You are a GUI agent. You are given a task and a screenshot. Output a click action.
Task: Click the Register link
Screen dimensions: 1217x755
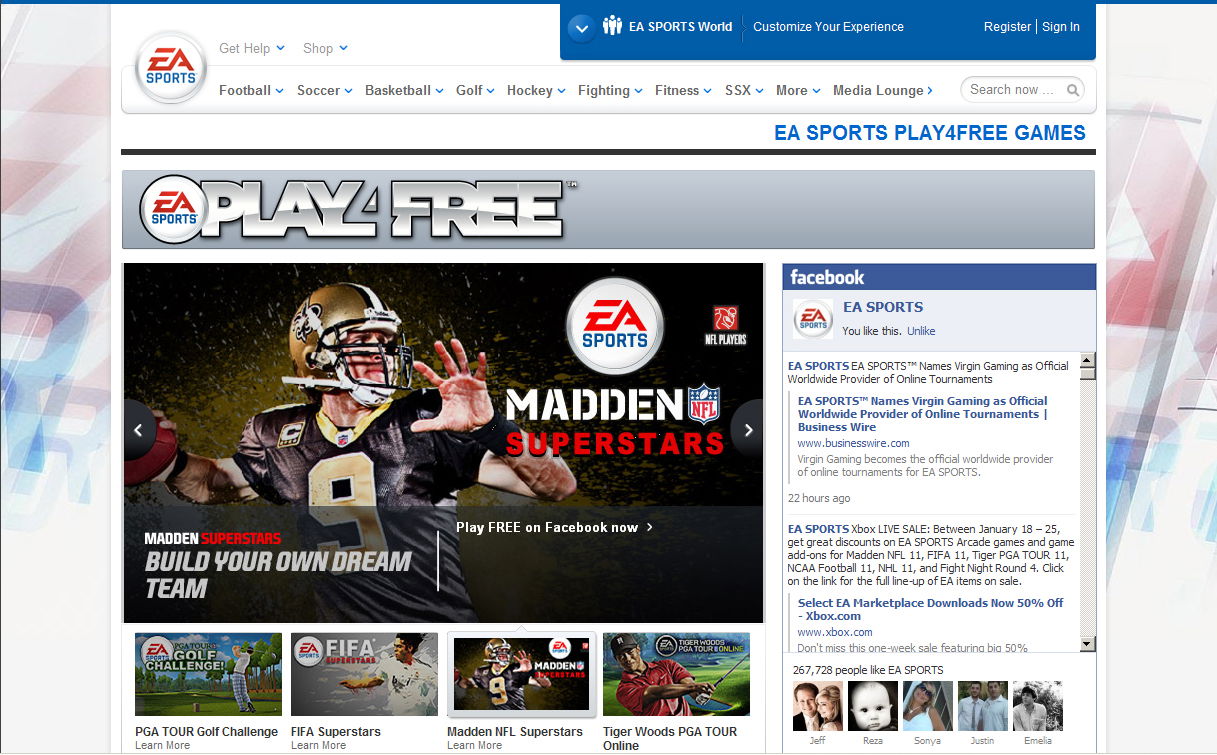1007,27
